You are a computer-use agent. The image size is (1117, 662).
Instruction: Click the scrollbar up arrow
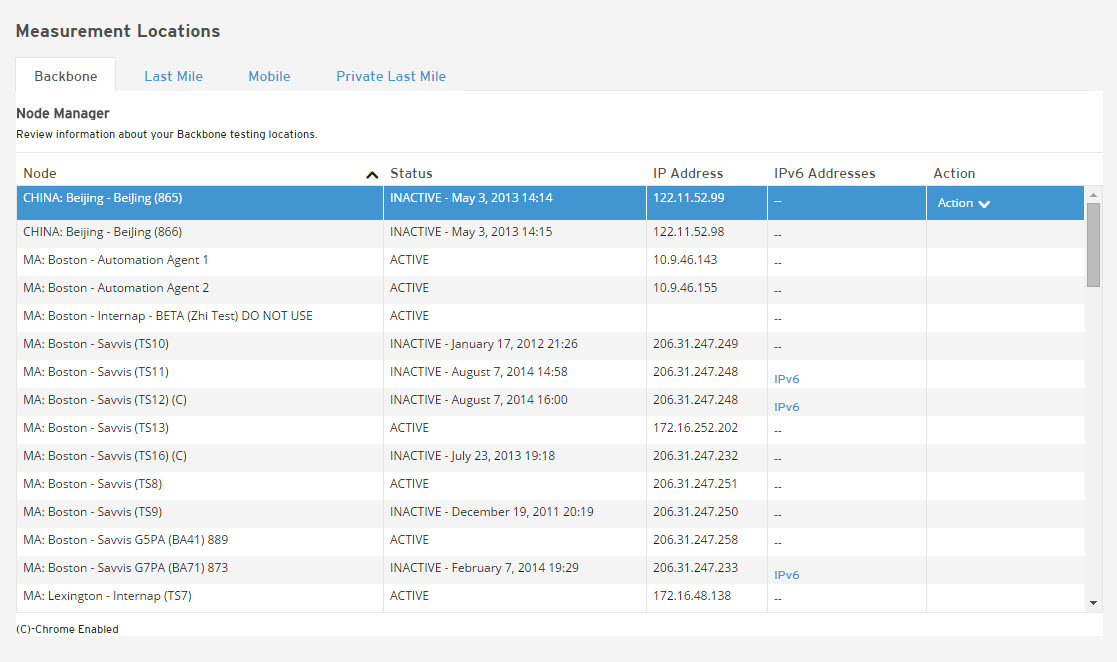1093,195
